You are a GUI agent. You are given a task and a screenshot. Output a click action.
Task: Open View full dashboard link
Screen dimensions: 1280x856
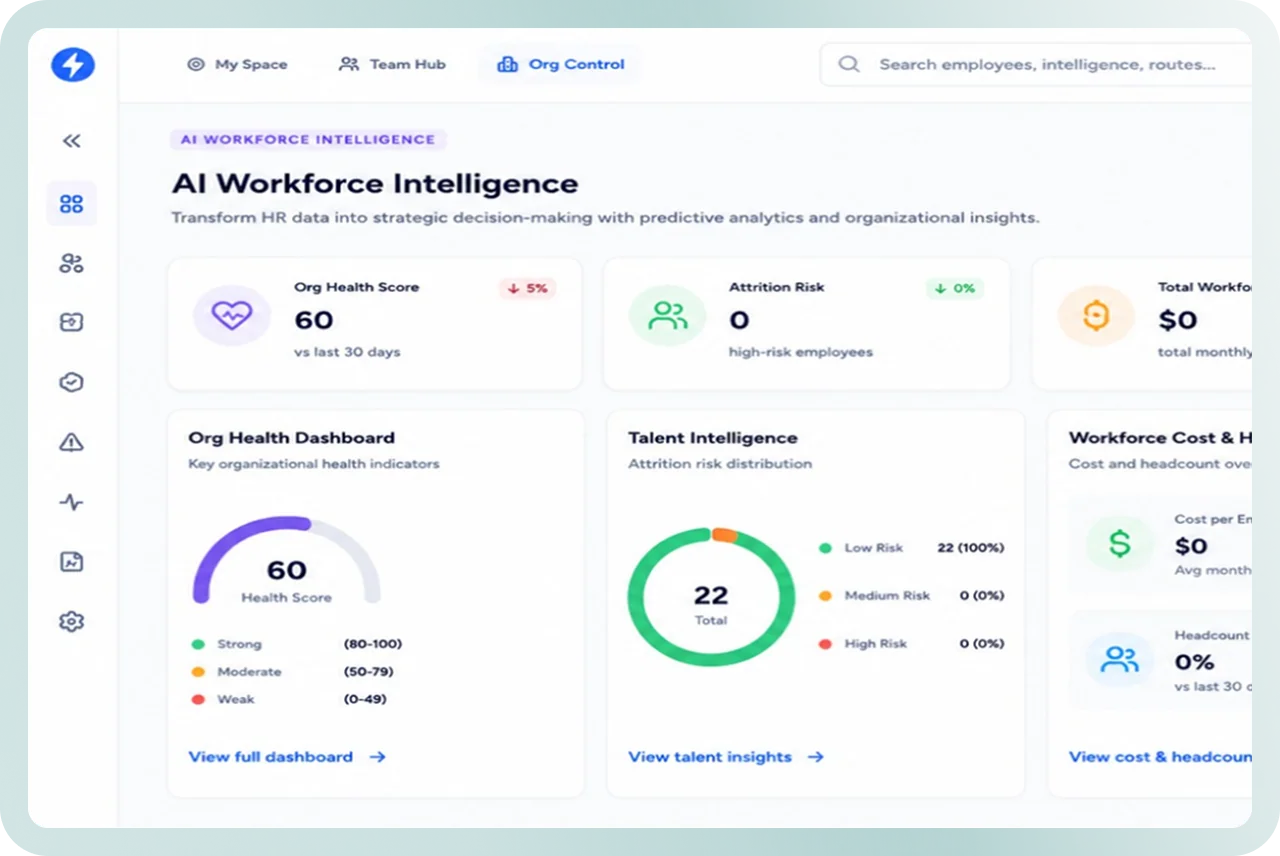[287, 757]
